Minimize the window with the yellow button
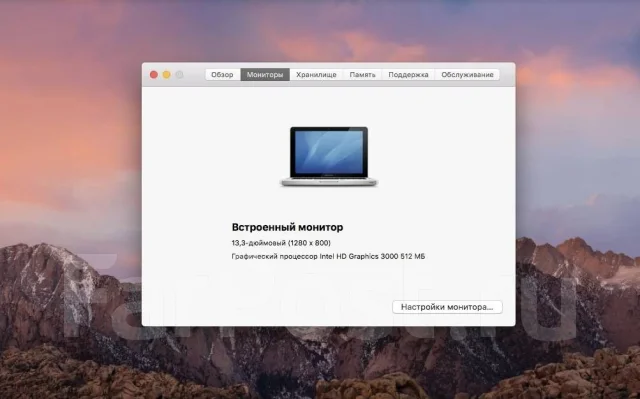 click(x=167, y=75)
